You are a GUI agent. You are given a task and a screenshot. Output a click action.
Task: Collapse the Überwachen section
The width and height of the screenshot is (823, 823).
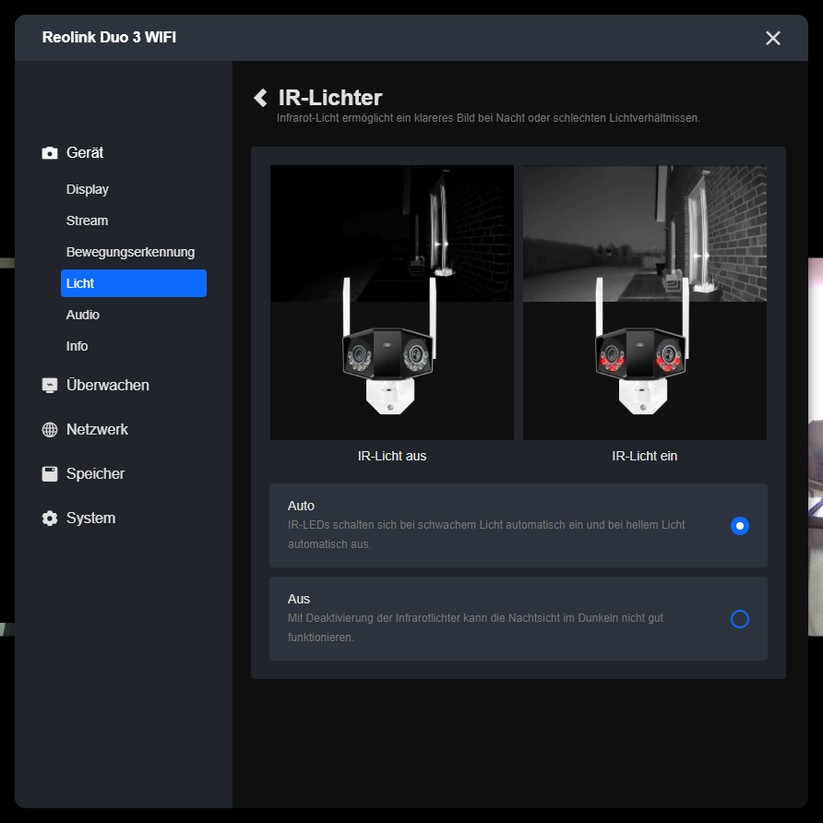coord(107,384)
